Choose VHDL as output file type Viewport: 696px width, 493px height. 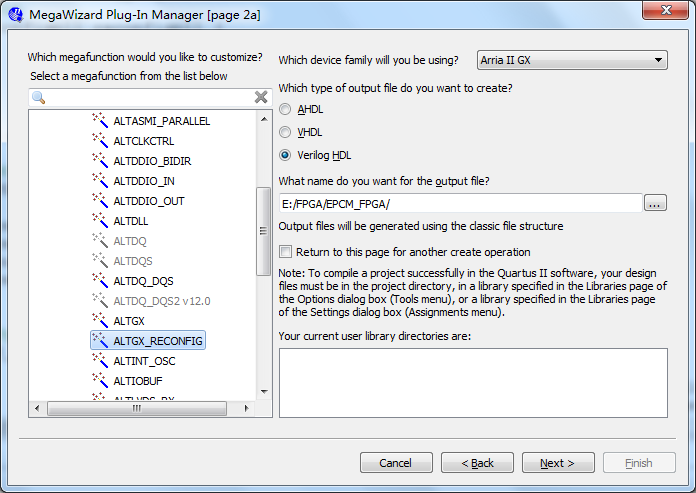tap(286, 132)
